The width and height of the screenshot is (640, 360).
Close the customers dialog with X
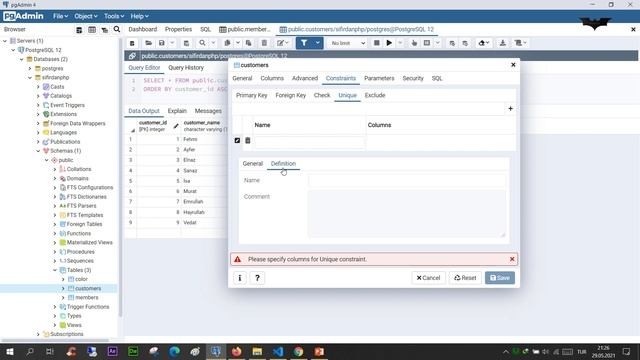[x=513, y=65]
